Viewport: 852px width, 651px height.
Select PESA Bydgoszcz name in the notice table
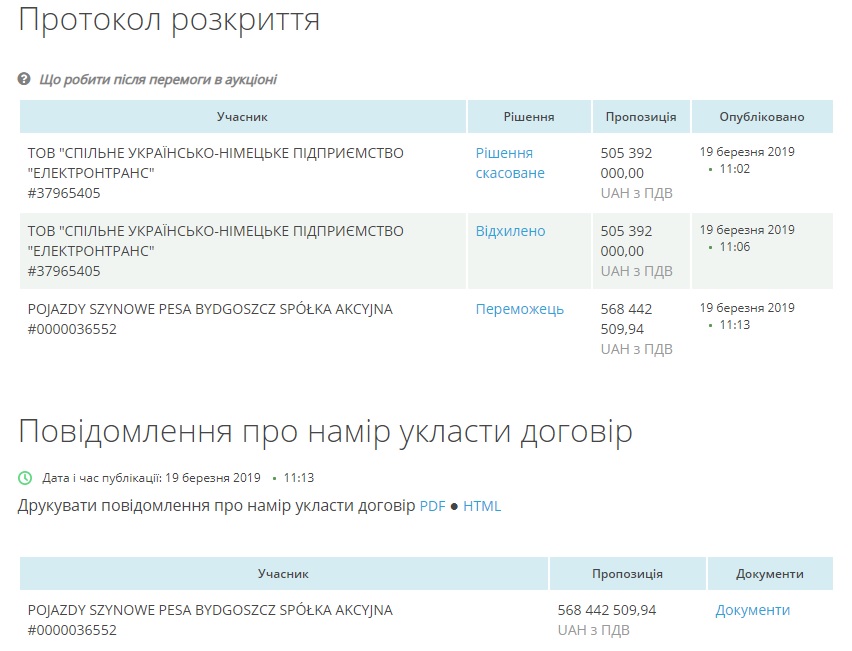pyautogui.click(x=210, y=610)
